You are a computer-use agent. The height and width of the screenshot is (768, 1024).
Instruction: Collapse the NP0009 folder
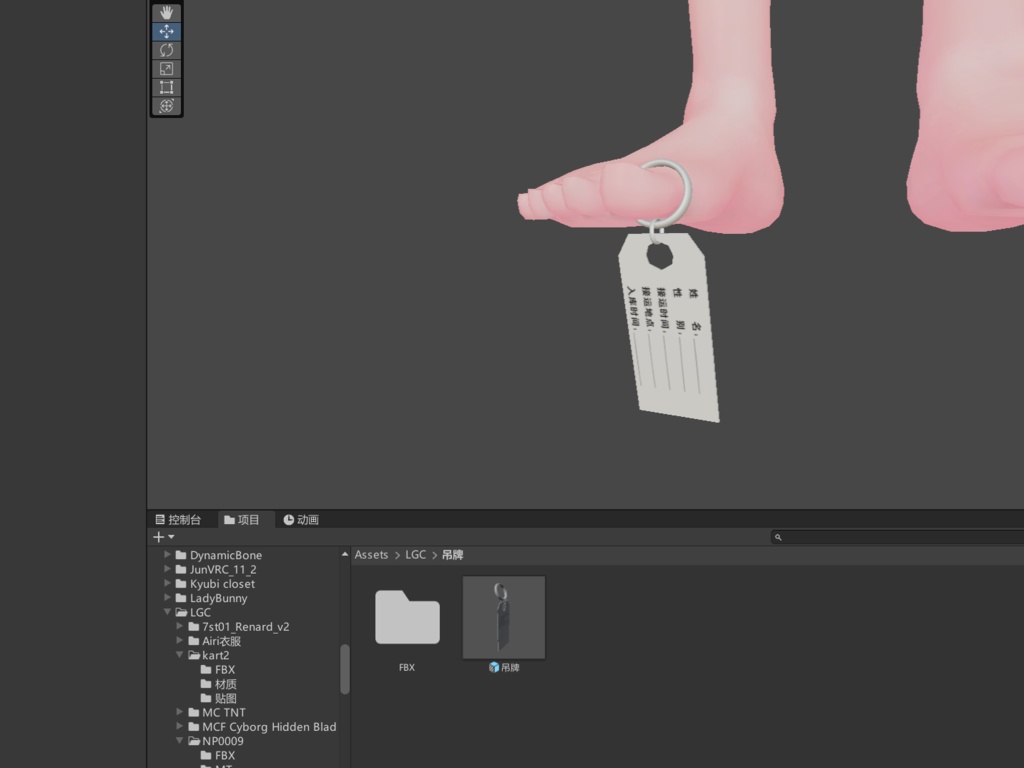click(x=180, y=741)
